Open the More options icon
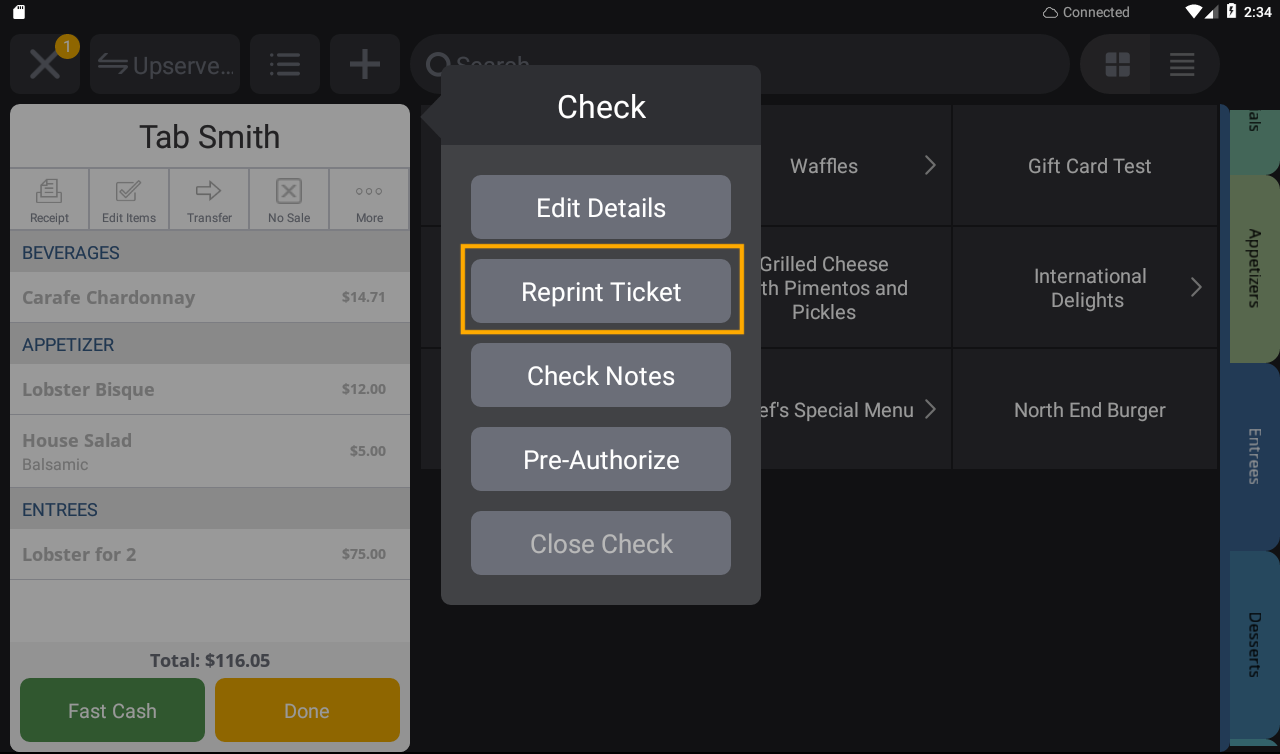This screenshot has height=754, width=1280. [368, 198]
